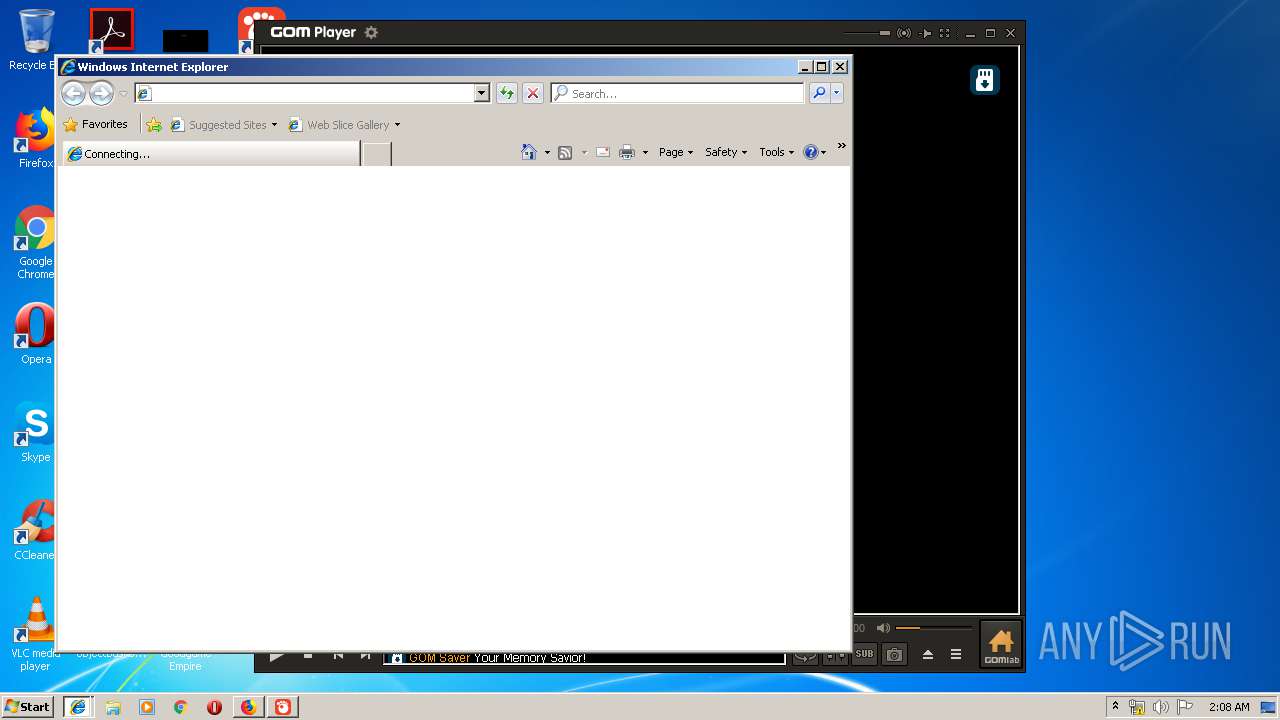Viewport: 1280px width, 720px height.
Task: Open Windows Explorer from the taskbar
Action: point(113,707)
